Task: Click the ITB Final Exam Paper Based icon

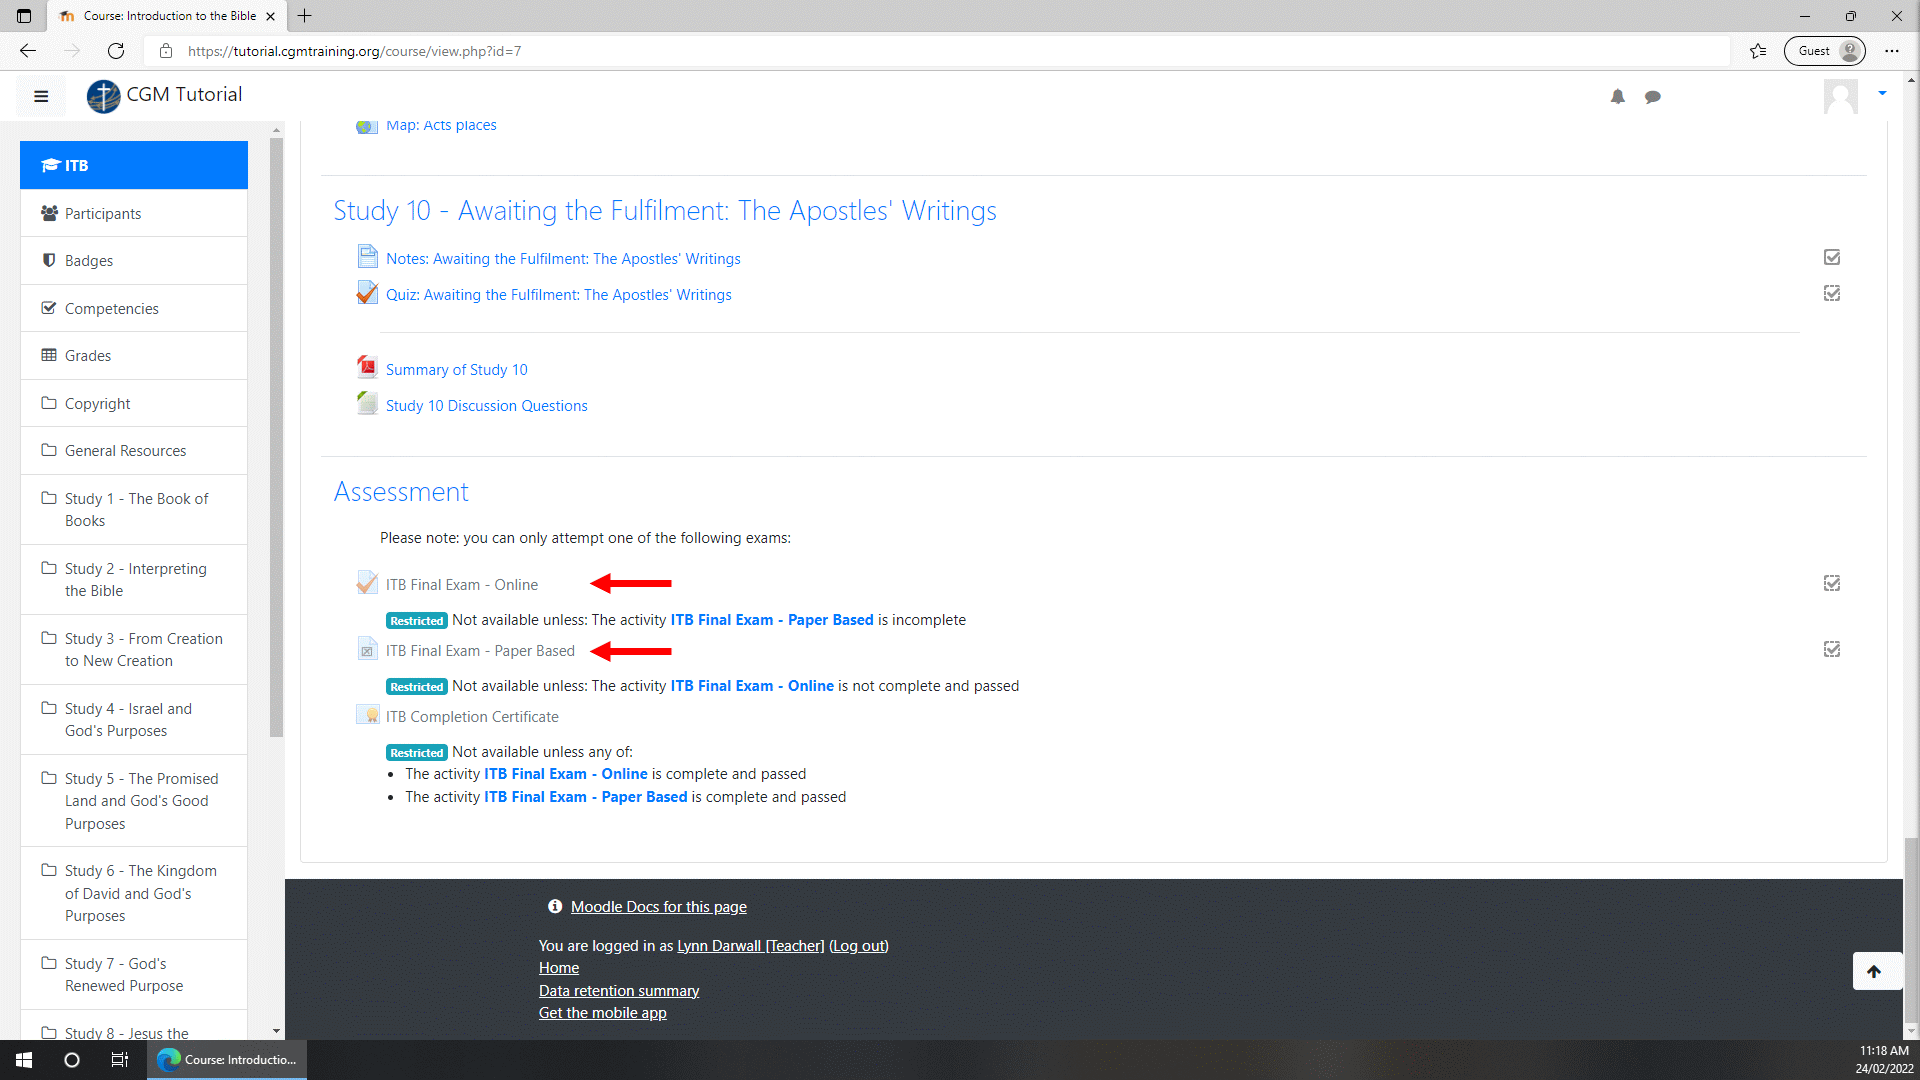Action: tap(367, 649)
